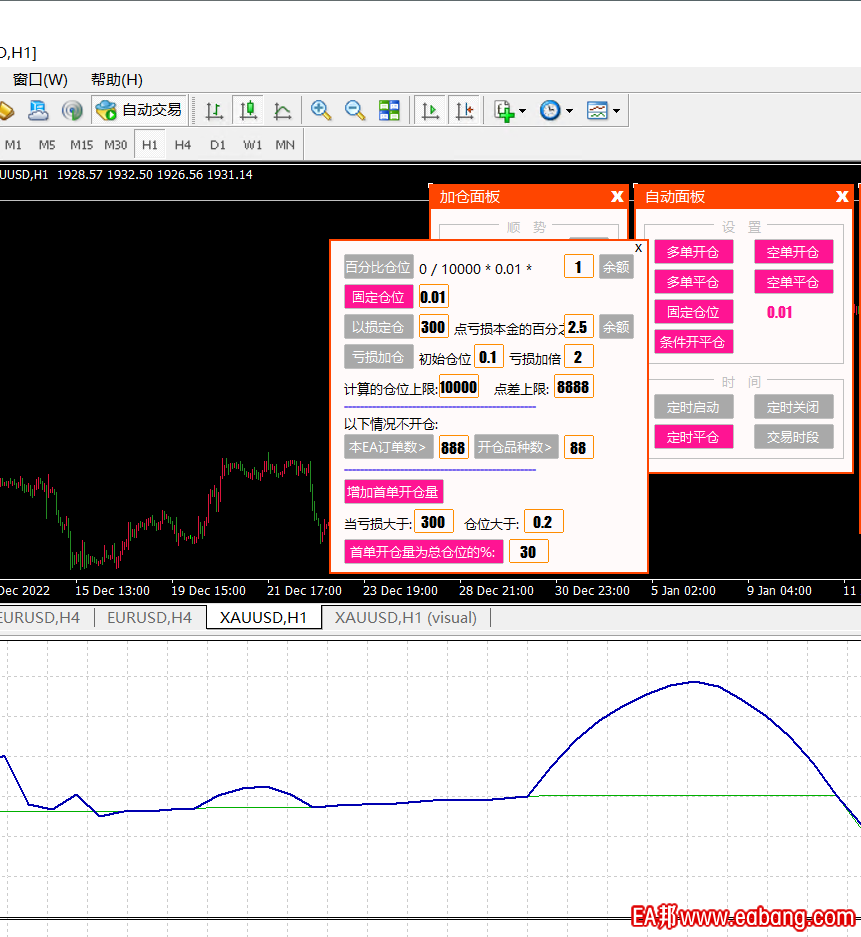Switch to line chart display
861x937 pixels.
pos(283,111)
